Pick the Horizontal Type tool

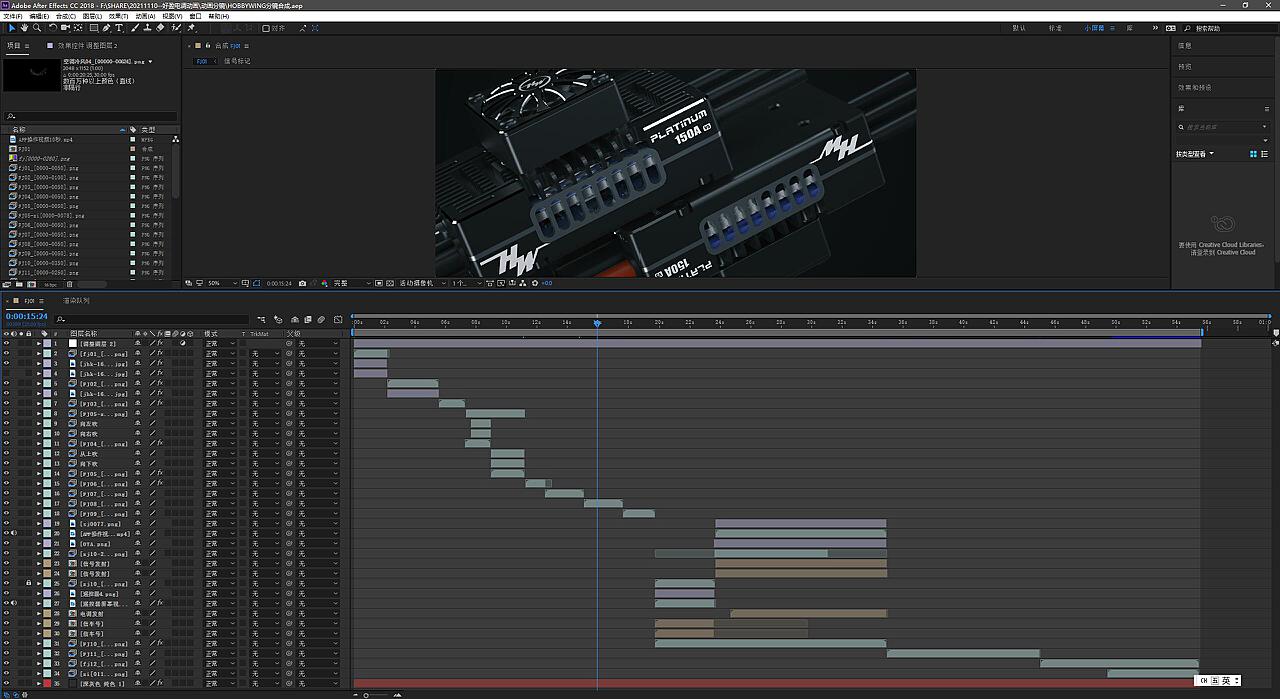119,28
